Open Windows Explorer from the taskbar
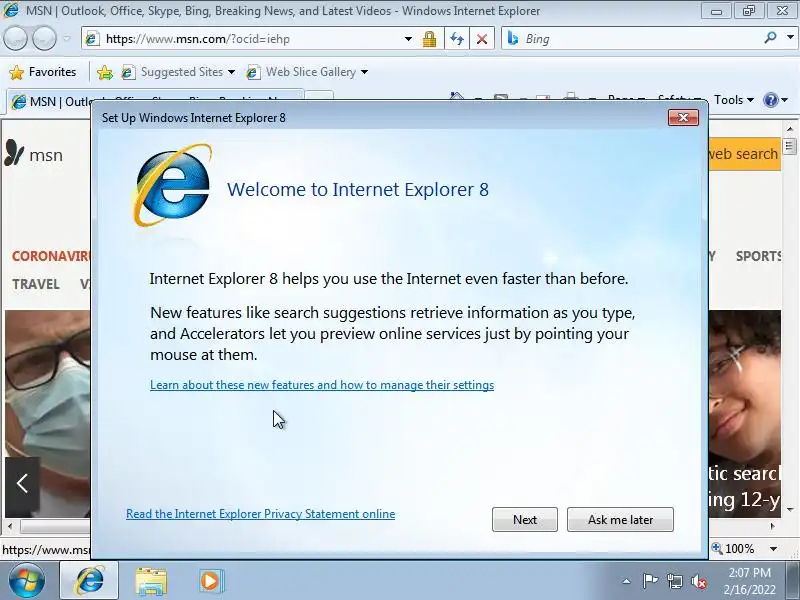Viewport: 800px width, 600px height. coord(151,581)
